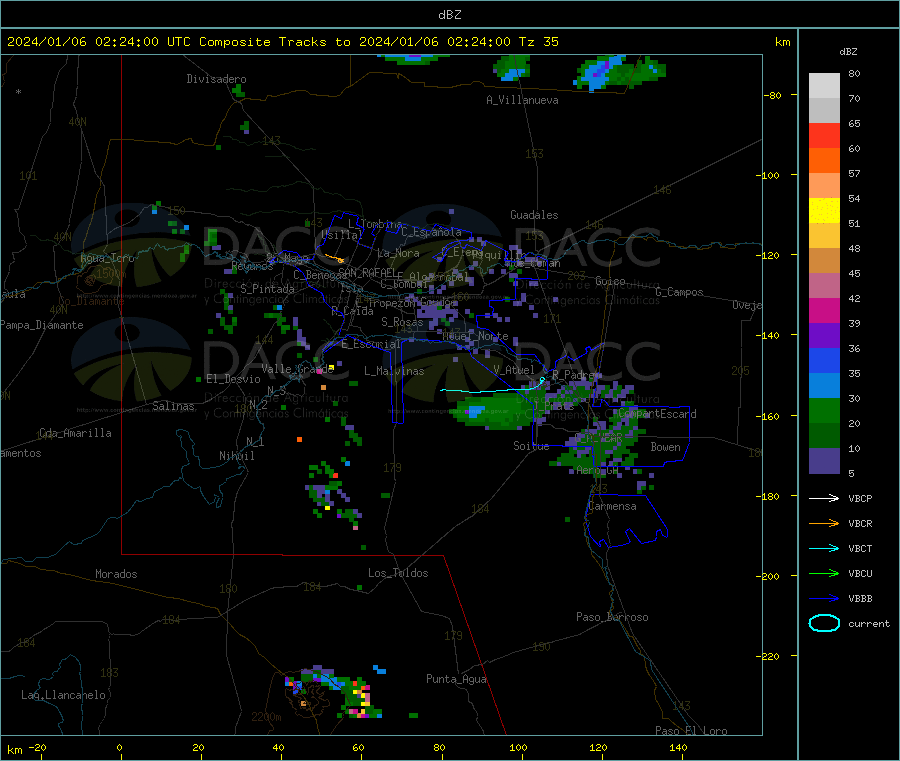Click the cyan VBCT arrow in legend
This screenshot has width=900, height=761.
click(x=824, y=548)
